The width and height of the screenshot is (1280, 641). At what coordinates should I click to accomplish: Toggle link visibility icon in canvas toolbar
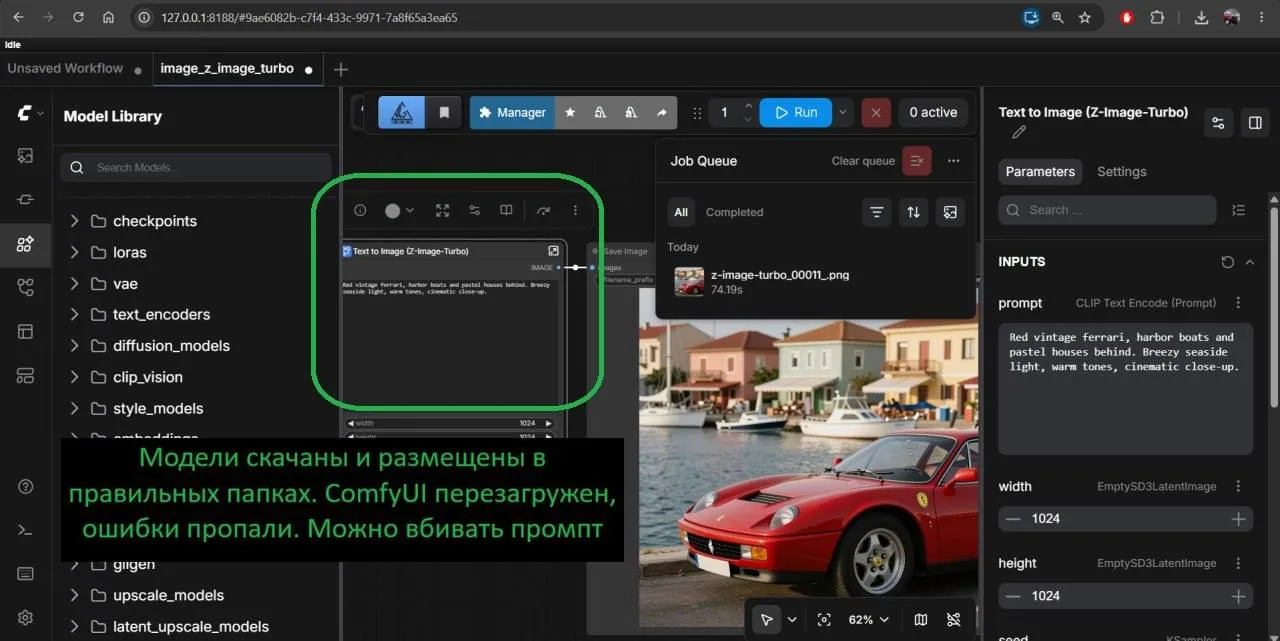(x=953, y=620)
